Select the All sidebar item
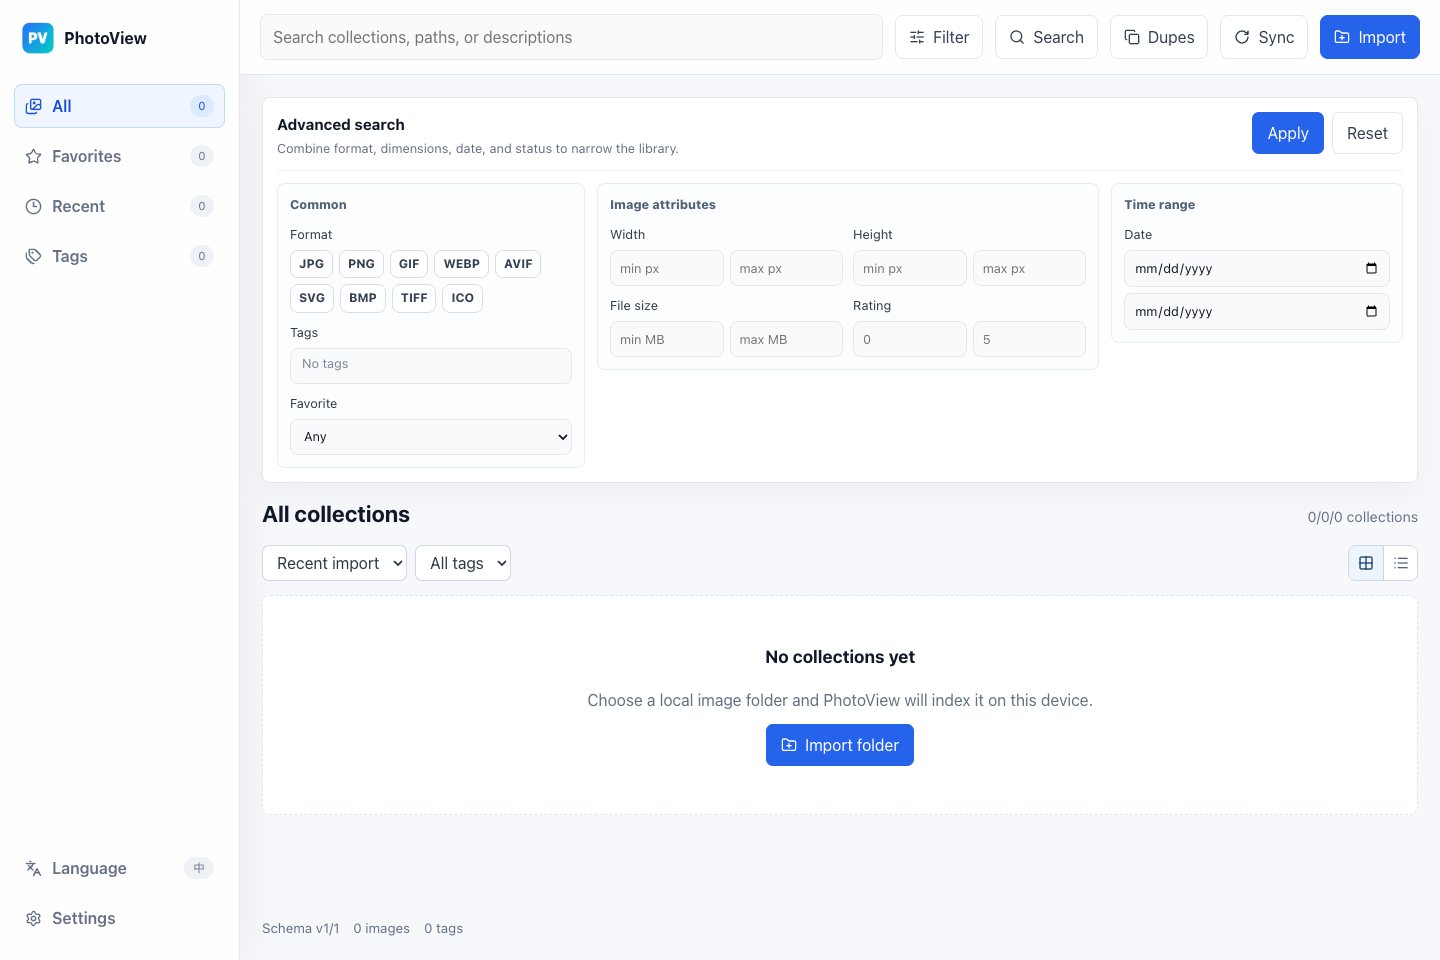1440x960 pixels. [119, 106]
